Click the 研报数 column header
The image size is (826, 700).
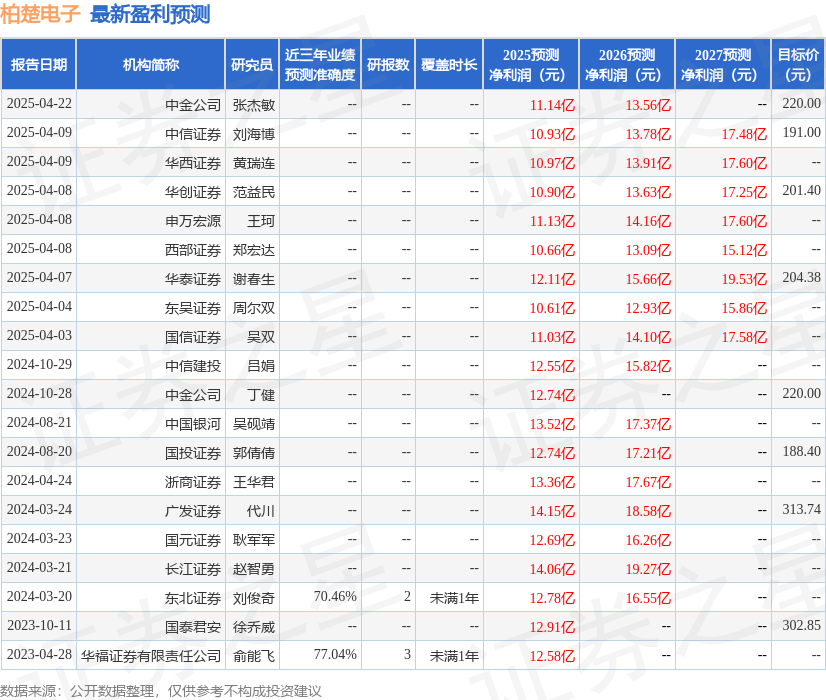[x=388, y=64]
